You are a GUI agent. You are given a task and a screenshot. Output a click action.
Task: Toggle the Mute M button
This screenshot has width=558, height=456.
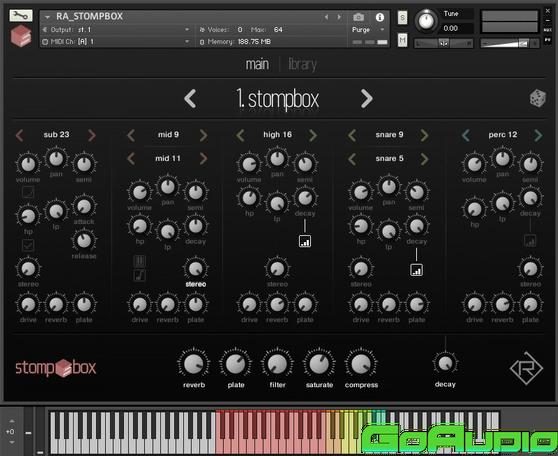click(402, 40)
